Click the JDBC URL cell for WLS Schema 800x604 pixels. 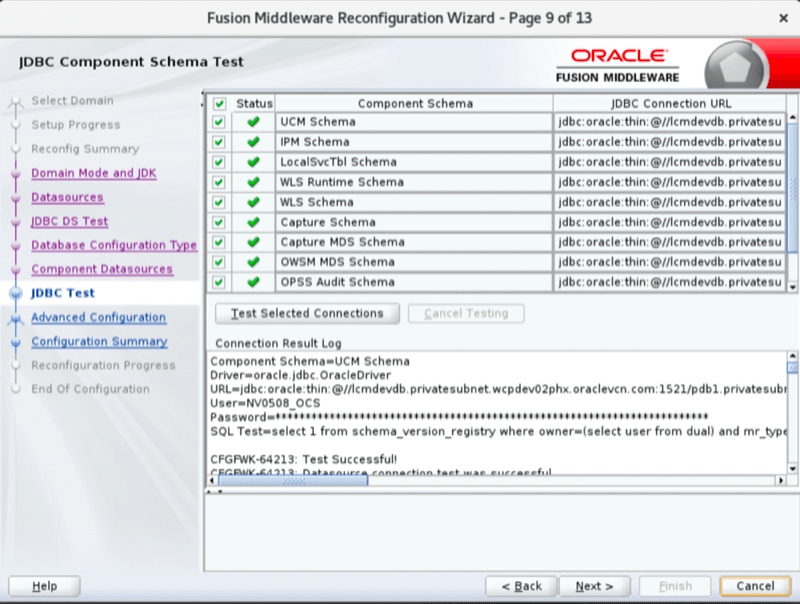(x=669, y=202)
